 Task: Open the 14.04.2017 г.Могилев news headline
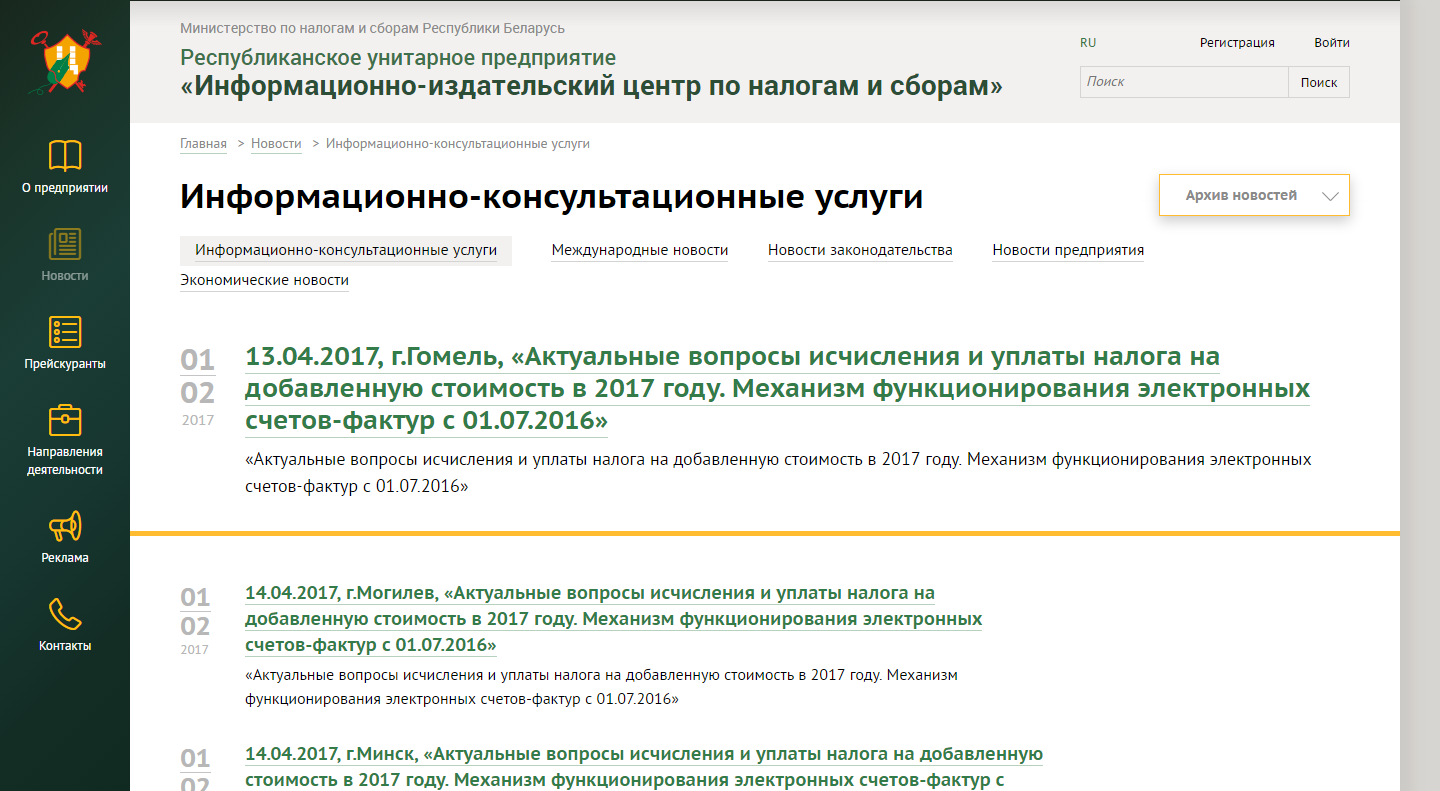pos(613,619)
